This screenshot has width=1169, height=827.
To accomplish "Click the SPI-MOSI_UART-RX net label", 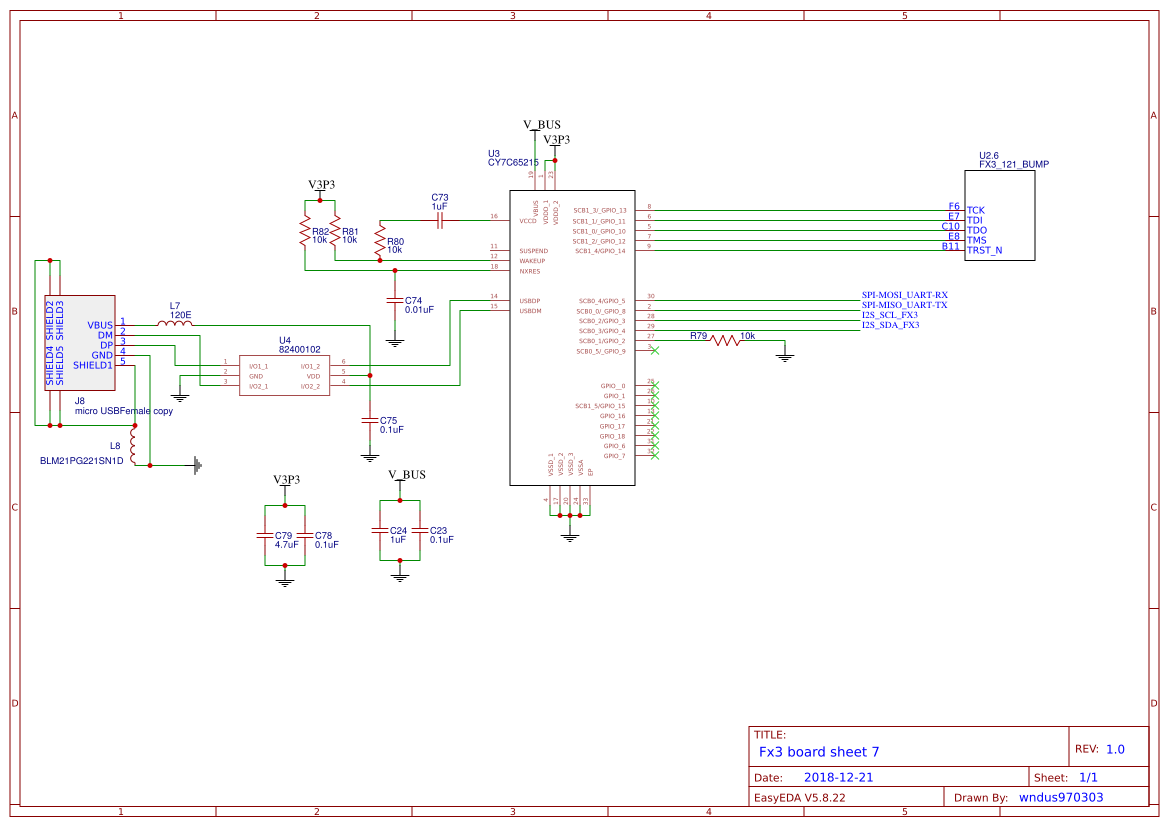I will click(905, 295).
